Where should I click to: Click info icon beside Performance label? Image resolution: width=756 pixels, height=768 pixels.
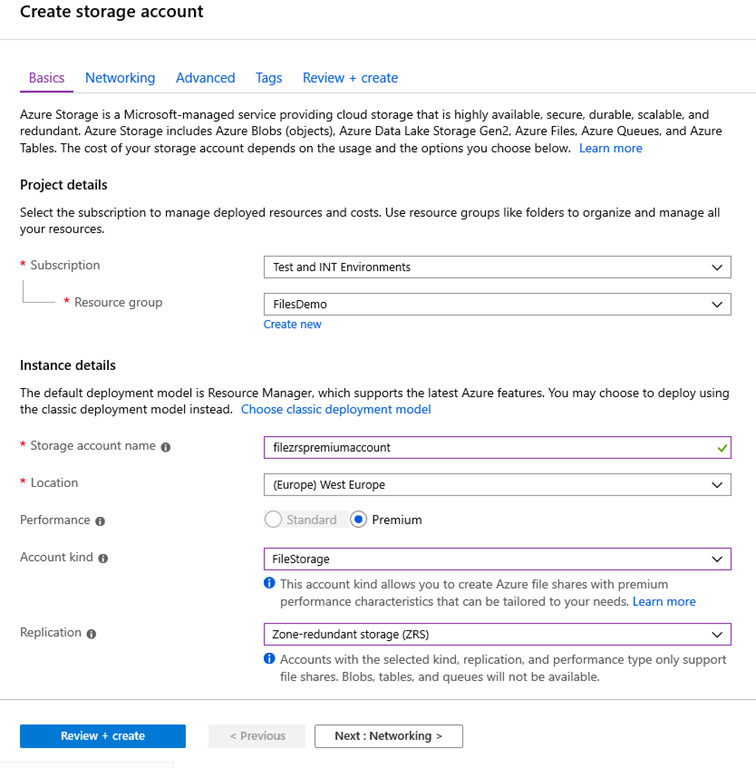tap(100, 521)
